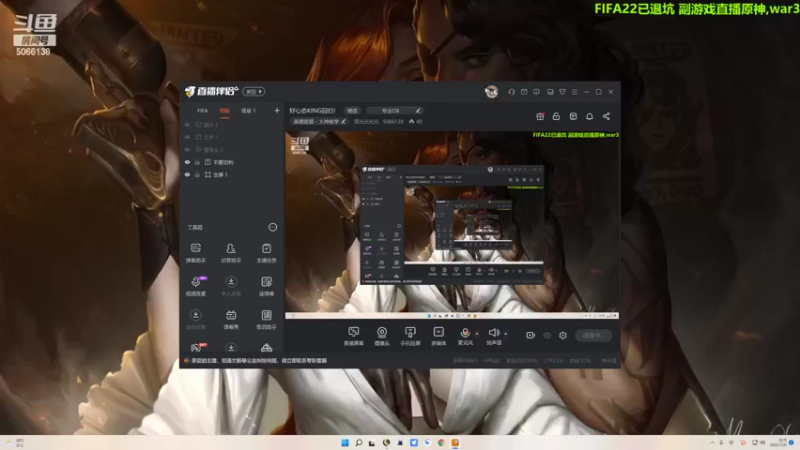Image resolution: width=800 pixels, height=450 pixels.
Task: Expand the microphone options arrow
Action: [x=477, y=334]
